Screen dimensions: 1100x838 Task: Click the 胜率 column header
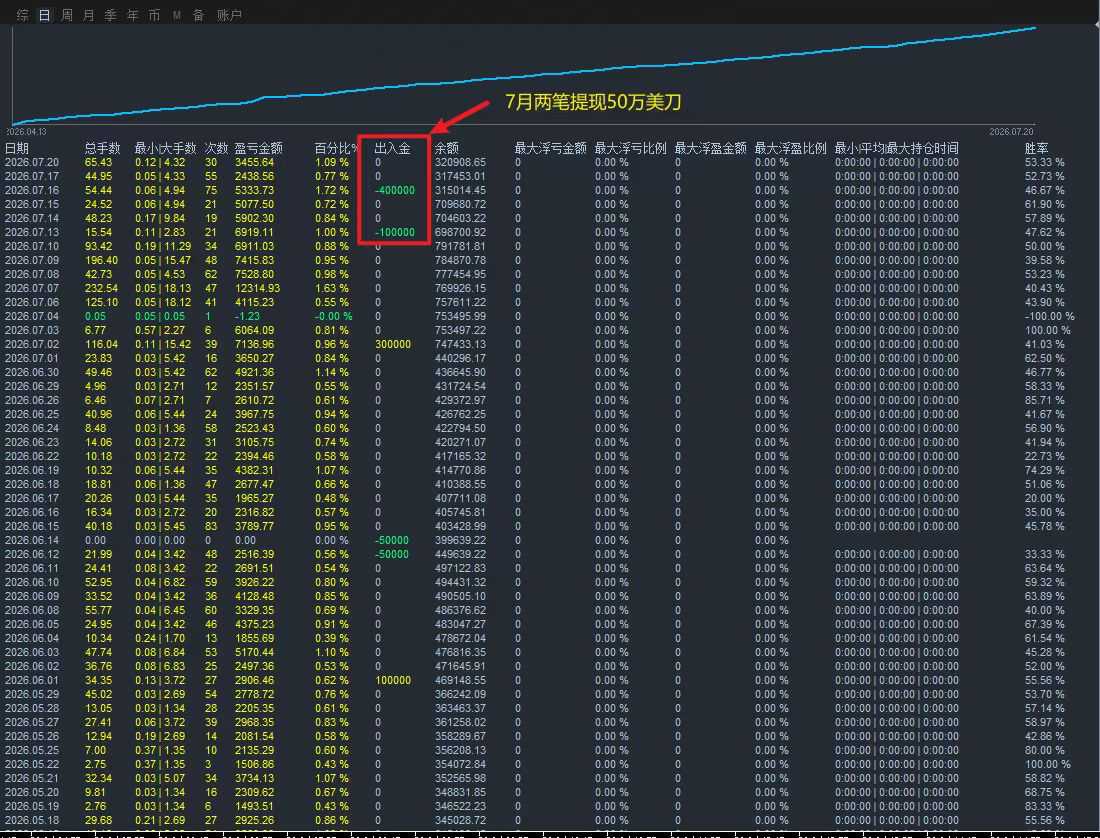coord(1036,148)
